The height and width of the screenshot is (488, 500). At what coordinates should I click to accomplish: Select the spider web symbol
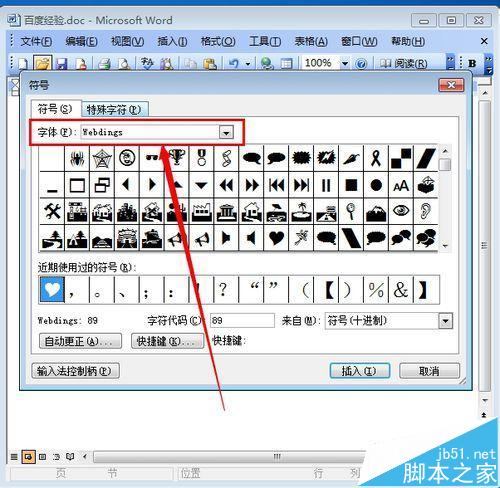[x=102, y=158]
